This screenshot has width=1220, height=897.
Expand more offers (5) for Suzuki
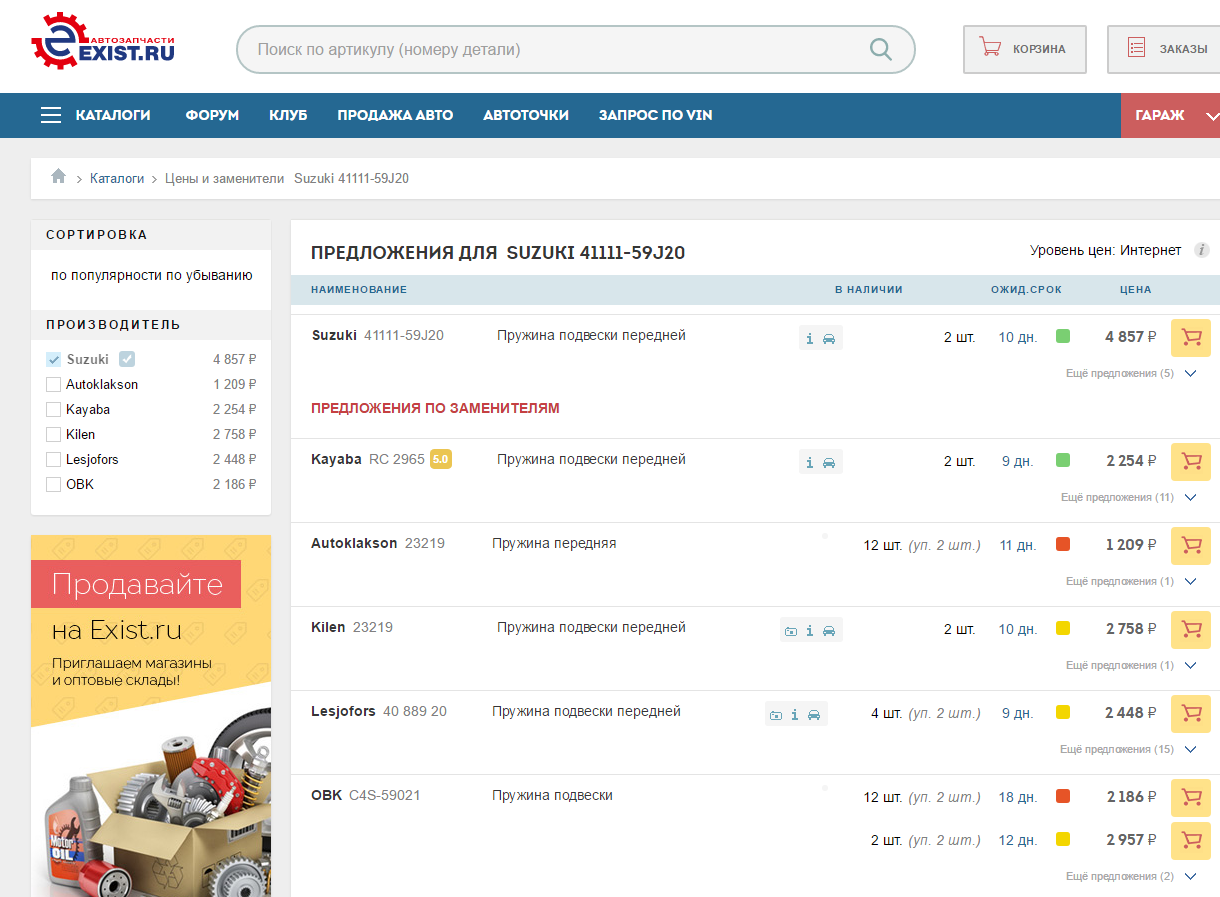click(1131, 373)
